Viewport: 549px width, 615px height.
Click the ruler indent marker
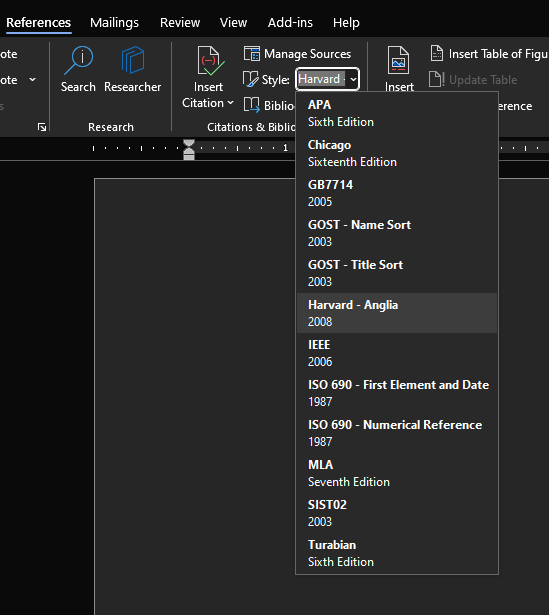(x=189, y=149)
